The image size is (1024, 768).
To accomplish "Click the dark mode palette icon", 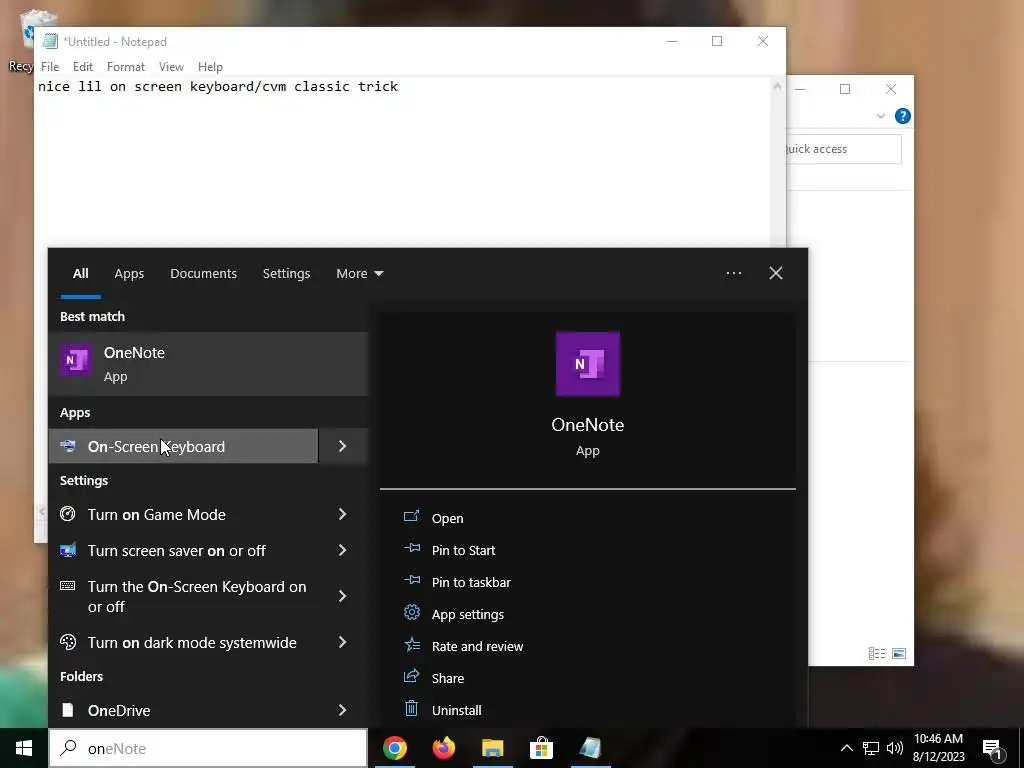I will (68, 642).
